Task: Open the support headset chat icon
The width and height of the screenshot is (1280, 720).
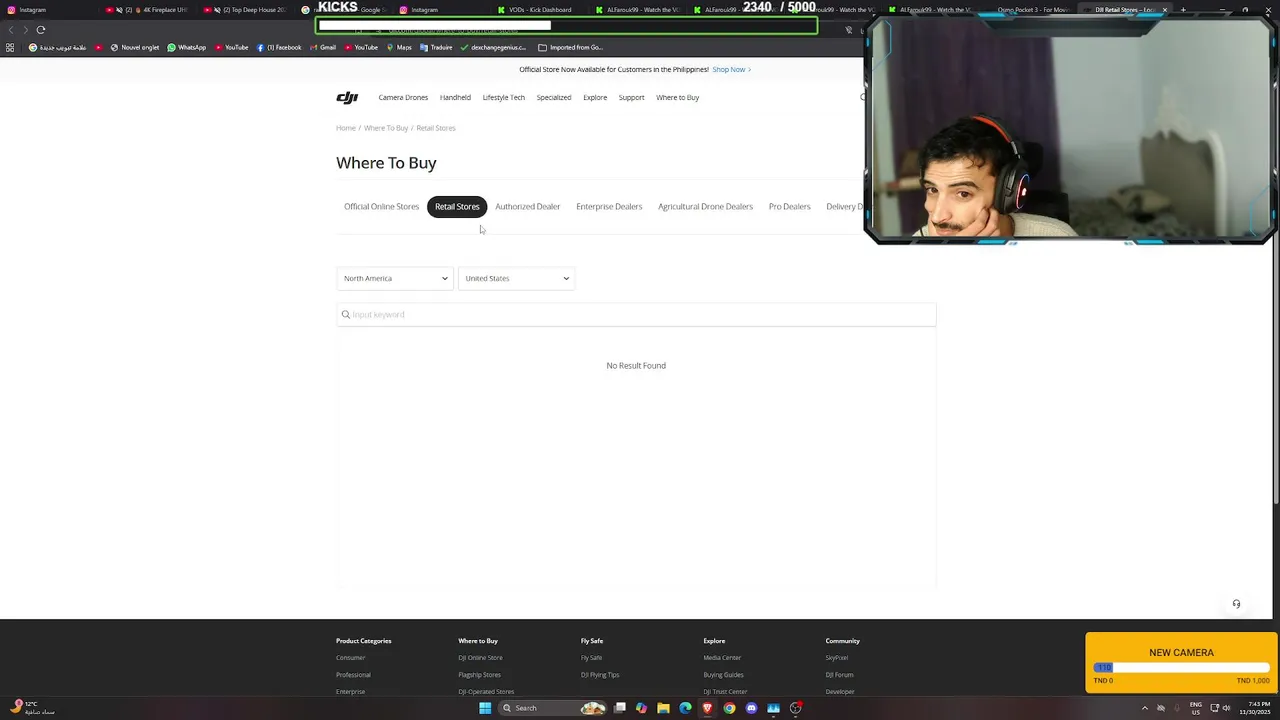Action: 1236,604
